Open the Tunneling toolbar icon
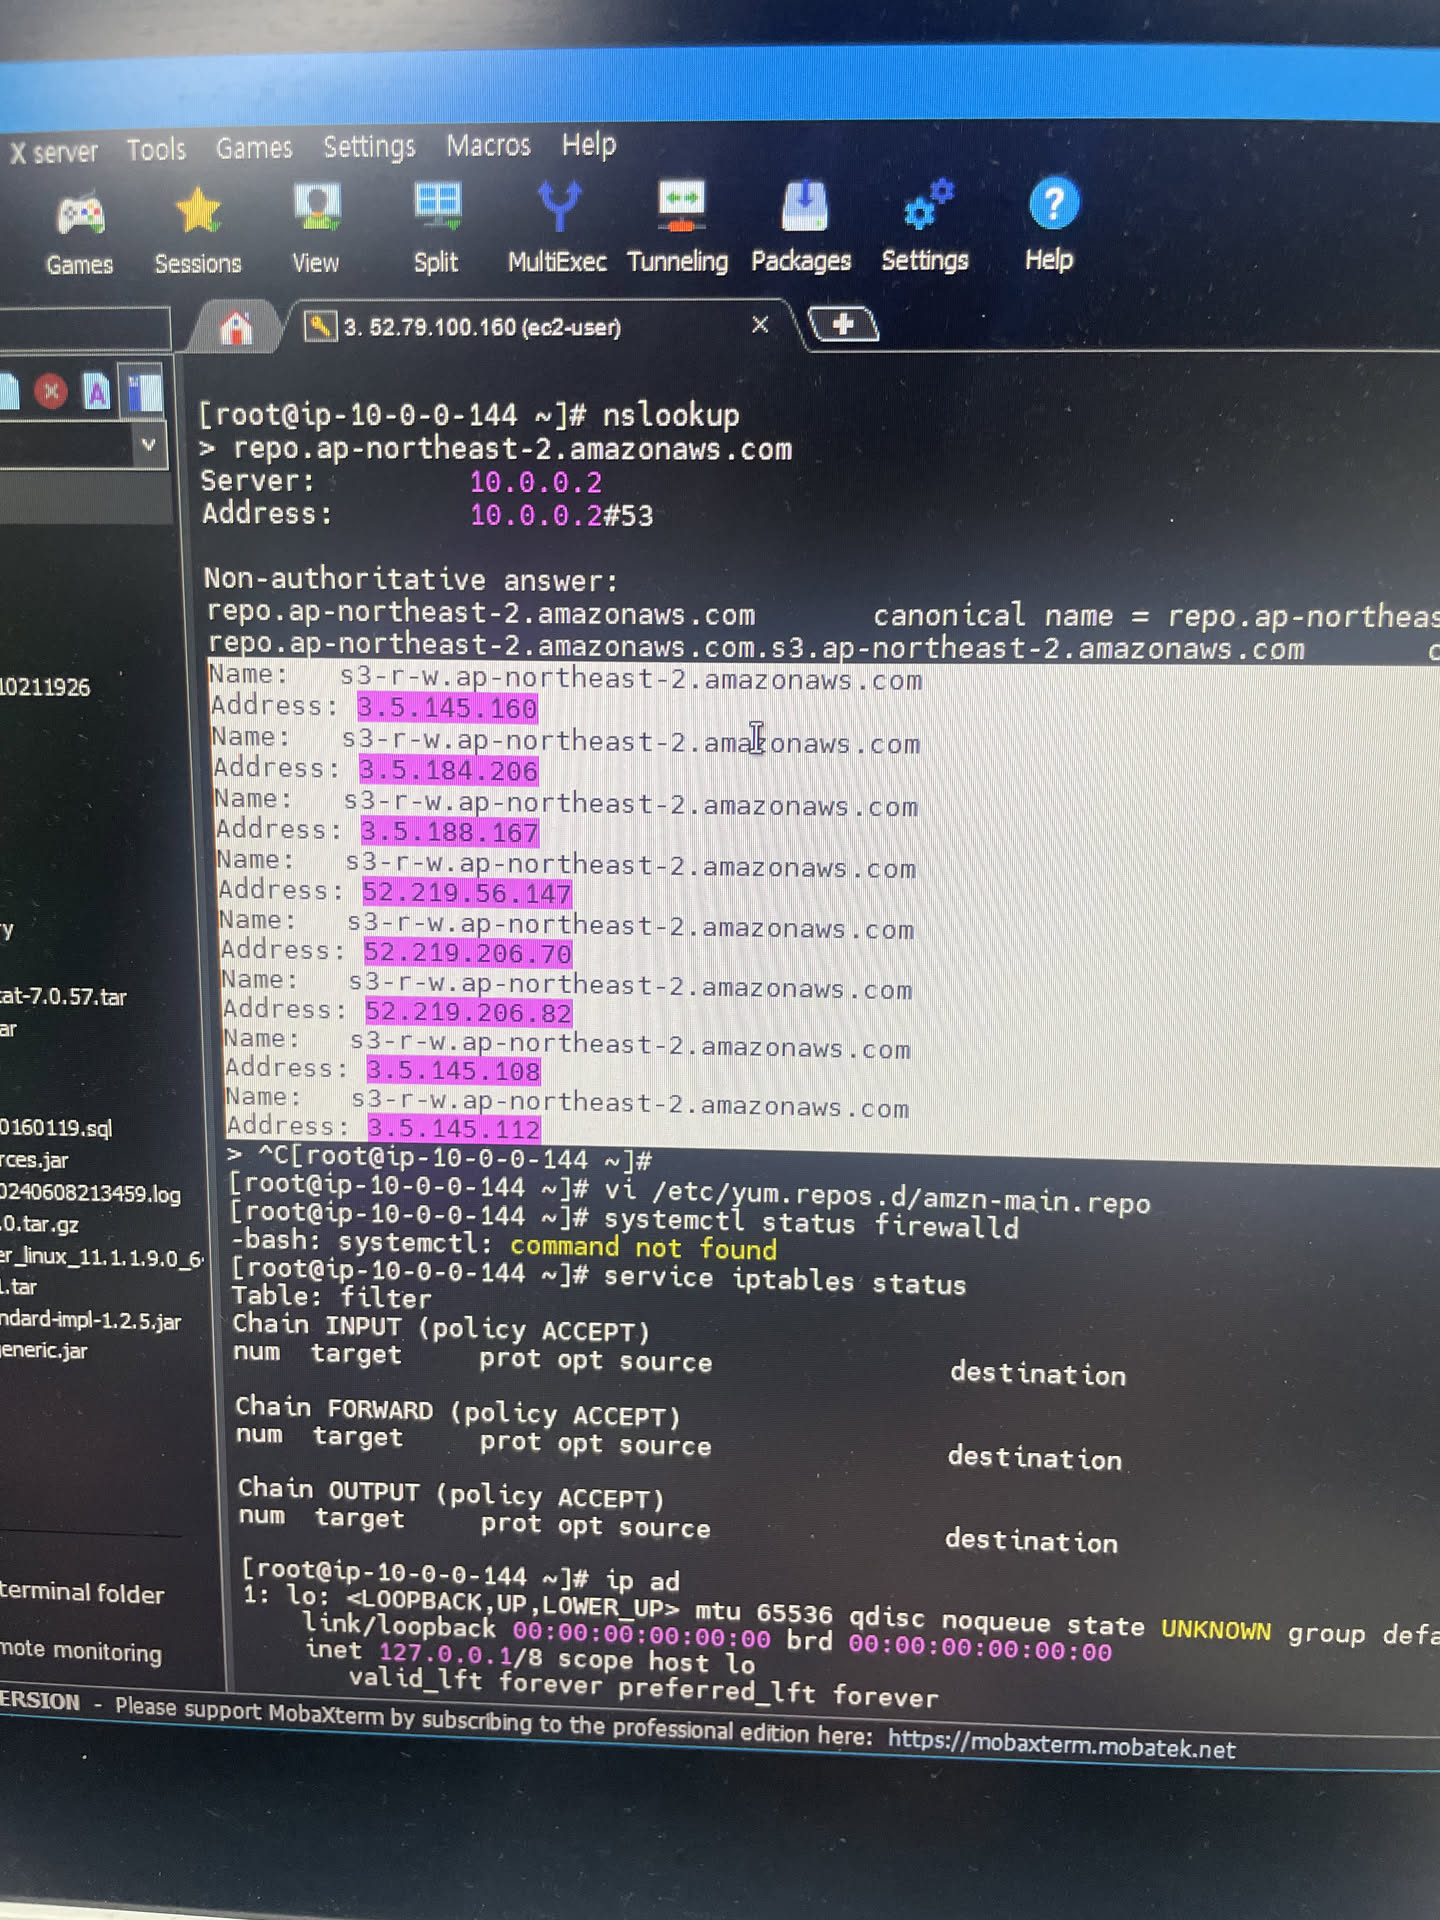 [x=679, y=207]
